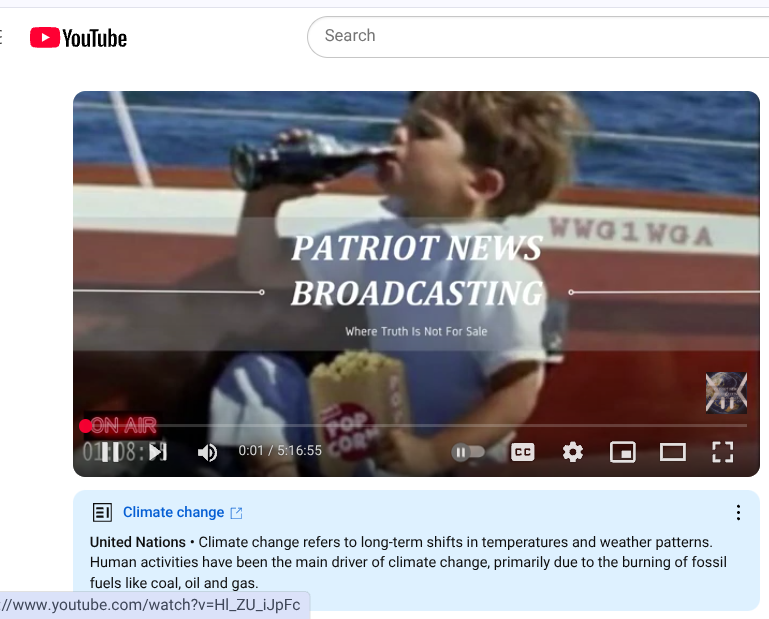Open the hamburger guide menu

[1, 37]
